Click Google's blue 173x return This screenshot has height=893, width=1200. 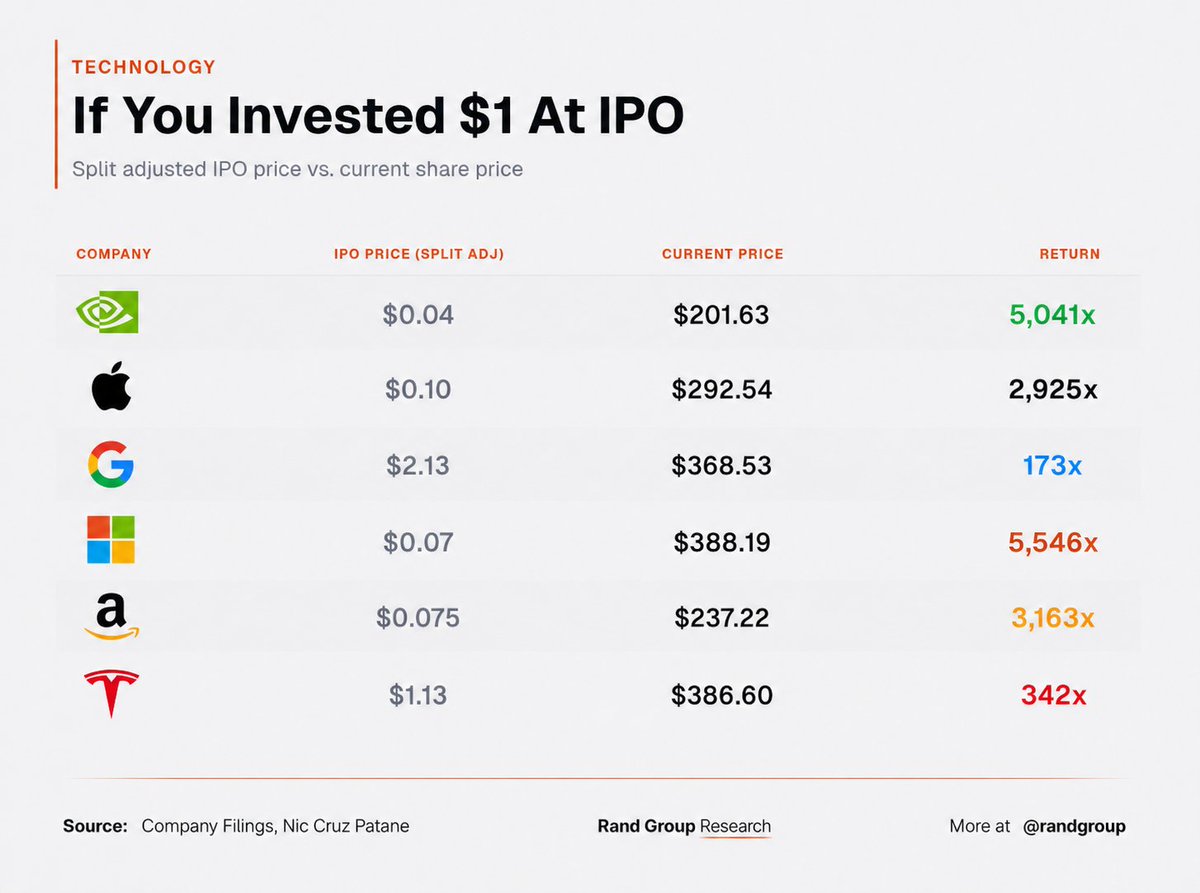tap(1052, 466)
